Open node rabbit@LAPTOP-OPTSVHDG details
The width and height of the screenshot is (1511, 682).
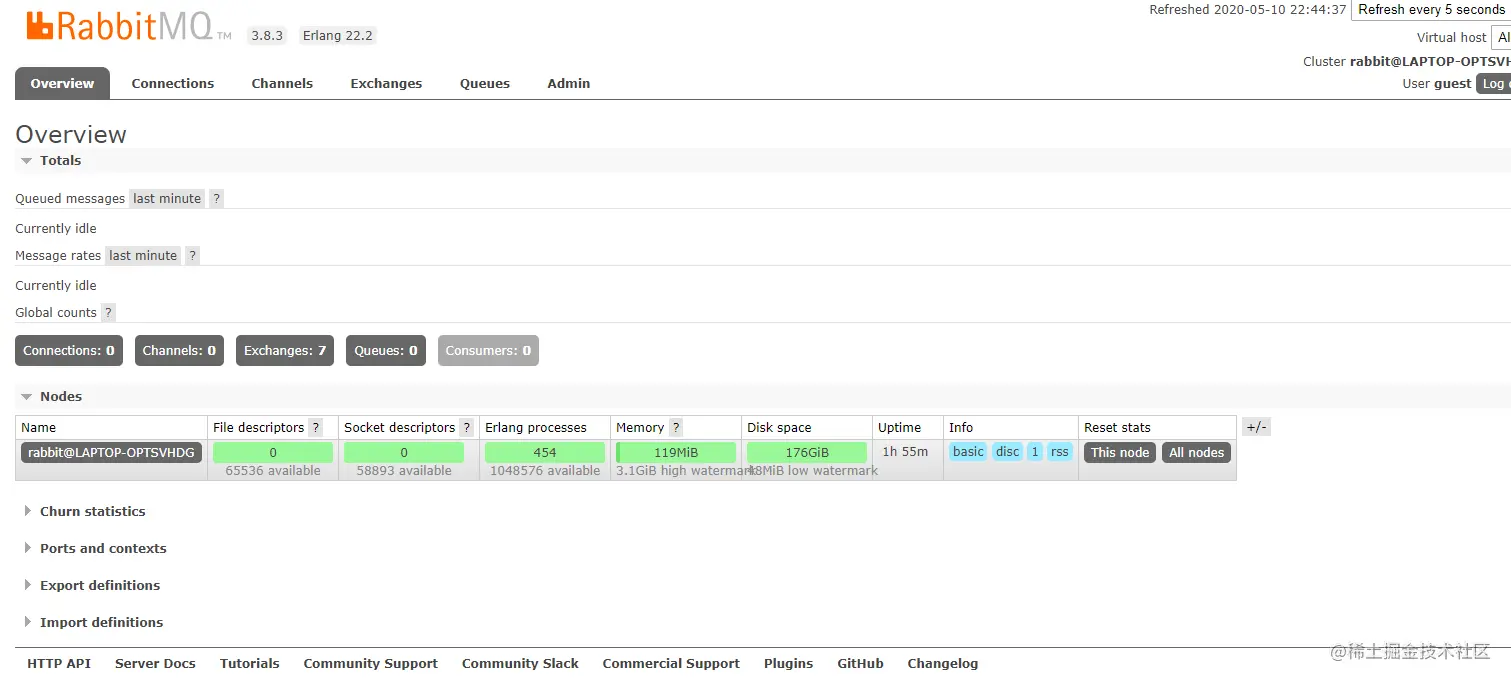[111, 452]
